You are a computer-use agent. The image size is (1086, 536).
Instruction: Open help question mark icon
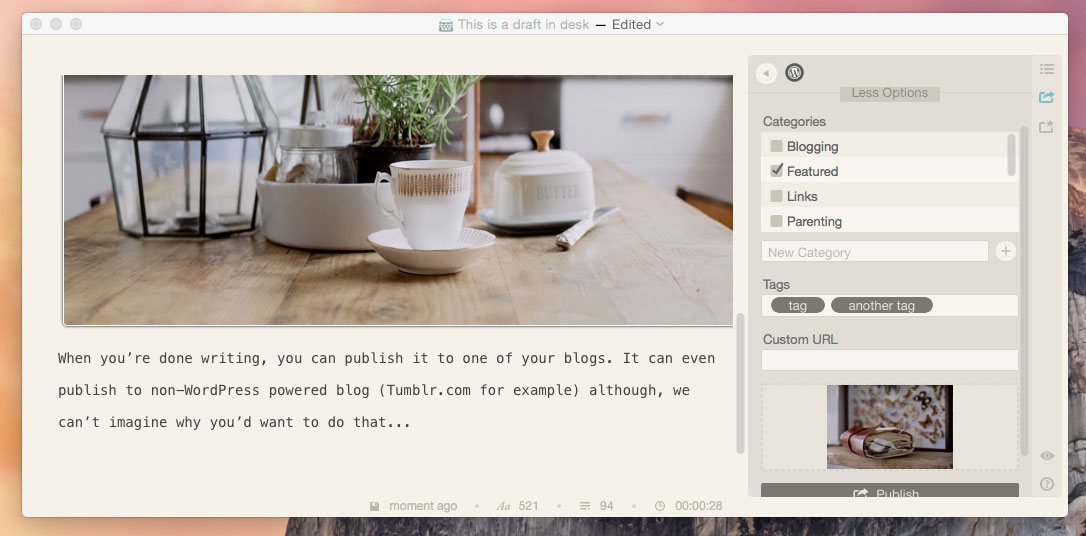click(x=1047, y=484)
